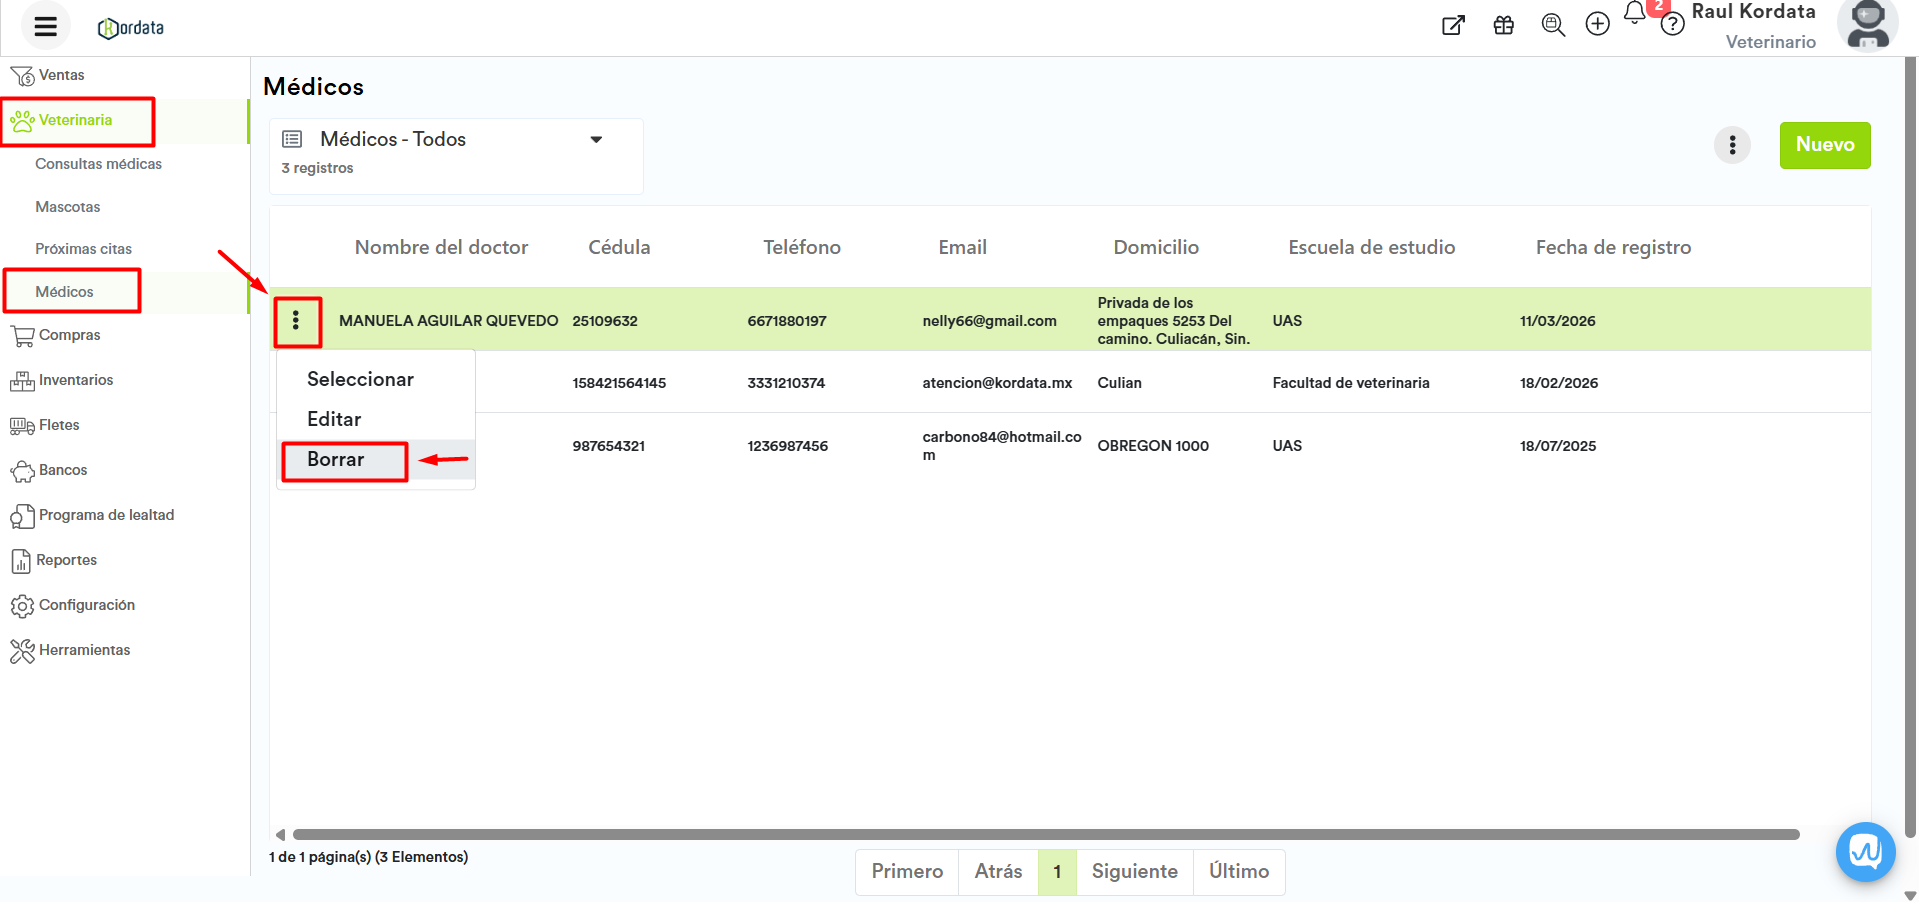
Task: Open the external link icon in header
Action: (1453, 26)
